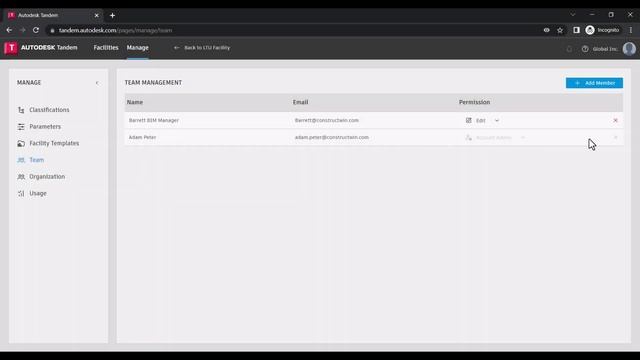The image size is (640, 360).
Task: Click the Permission column header
Action: click(474, 102)
